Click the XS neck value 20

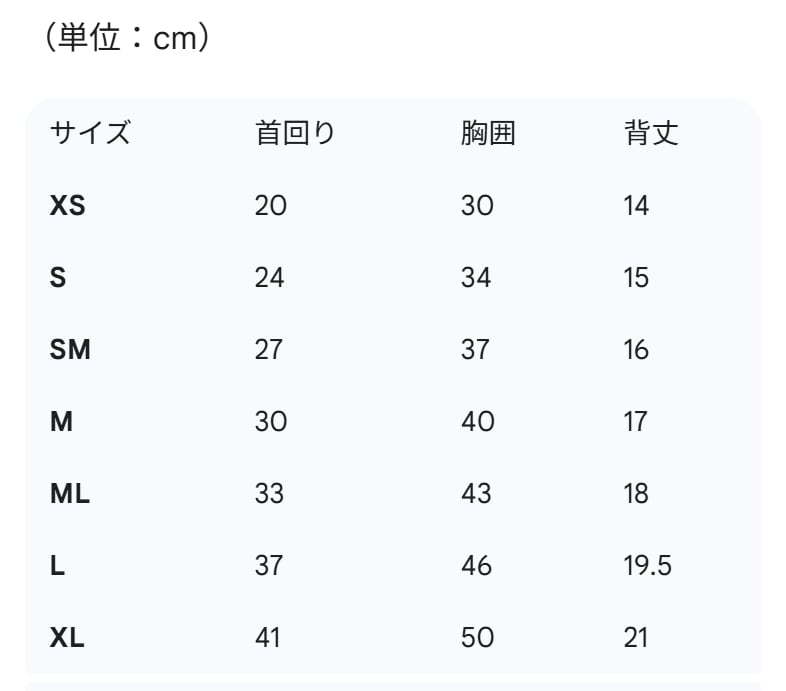271,206
